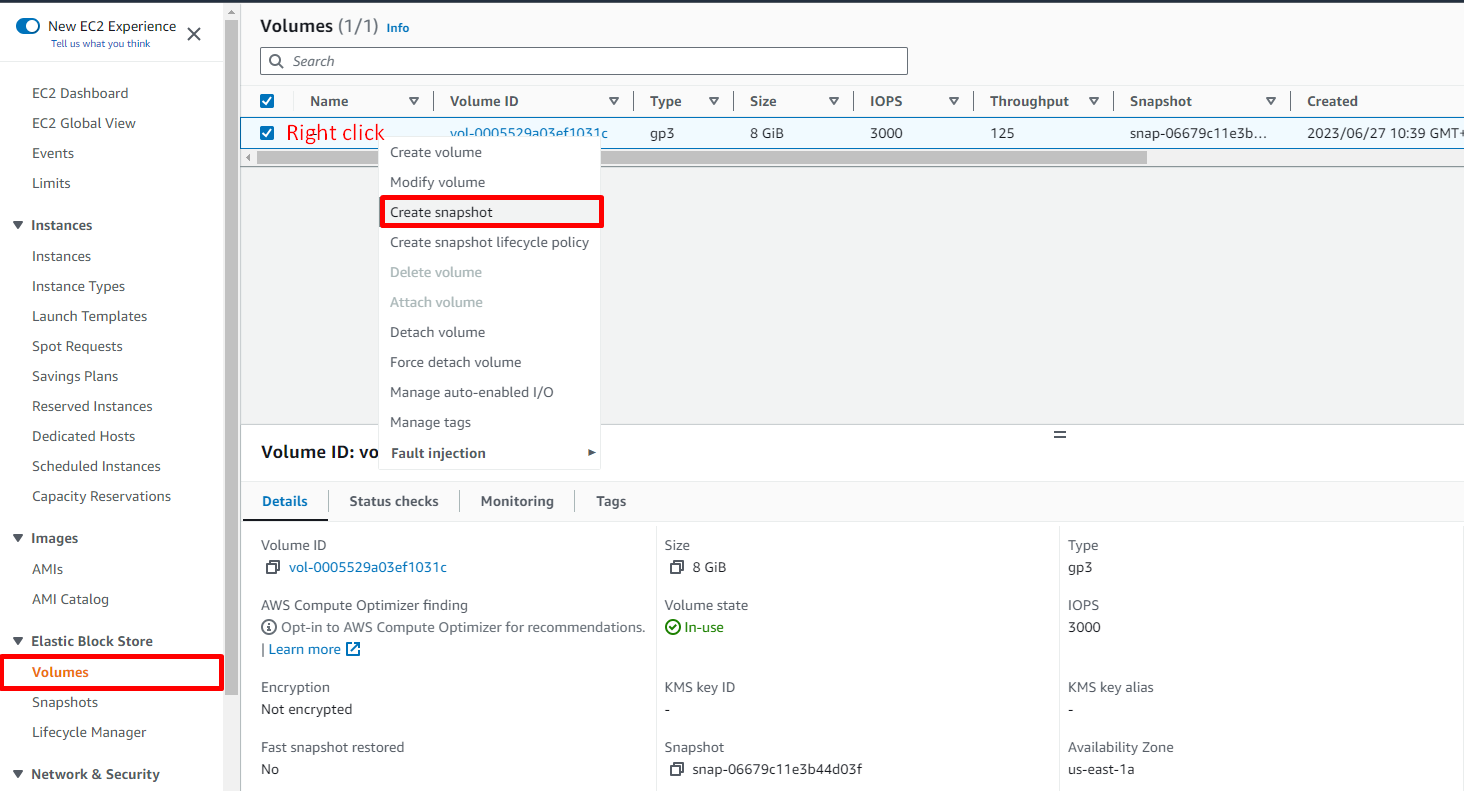Click the horizontal table scrollbar
1464x791 pixels.
[700, 158]
